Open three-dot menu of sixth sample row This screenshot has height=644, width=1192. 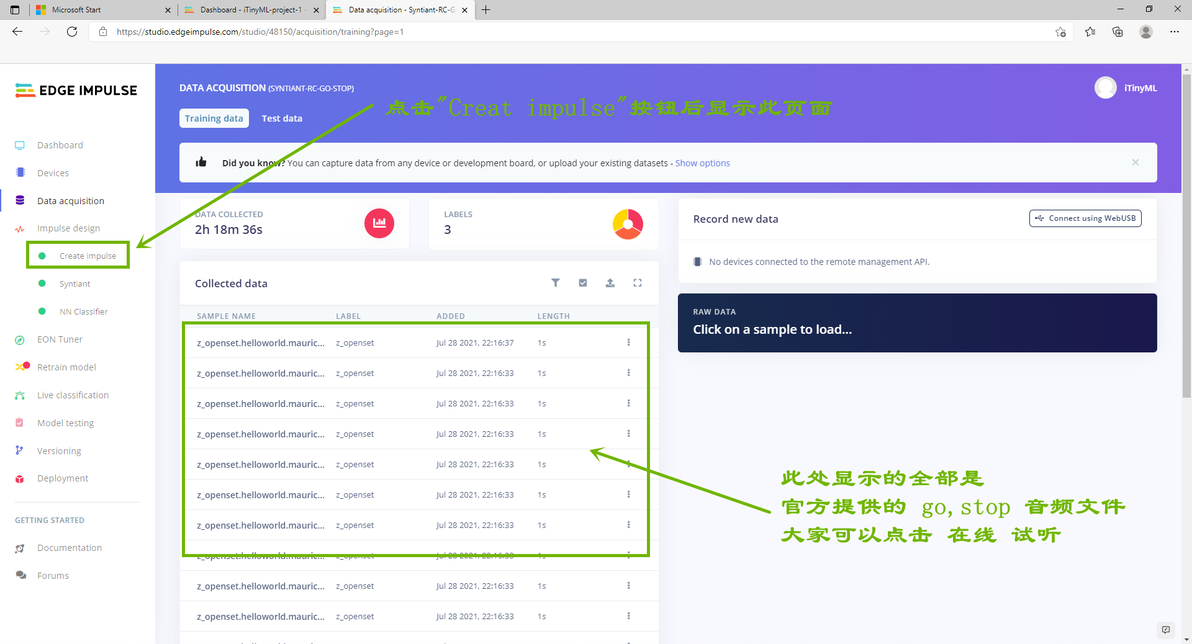point(629,494)
